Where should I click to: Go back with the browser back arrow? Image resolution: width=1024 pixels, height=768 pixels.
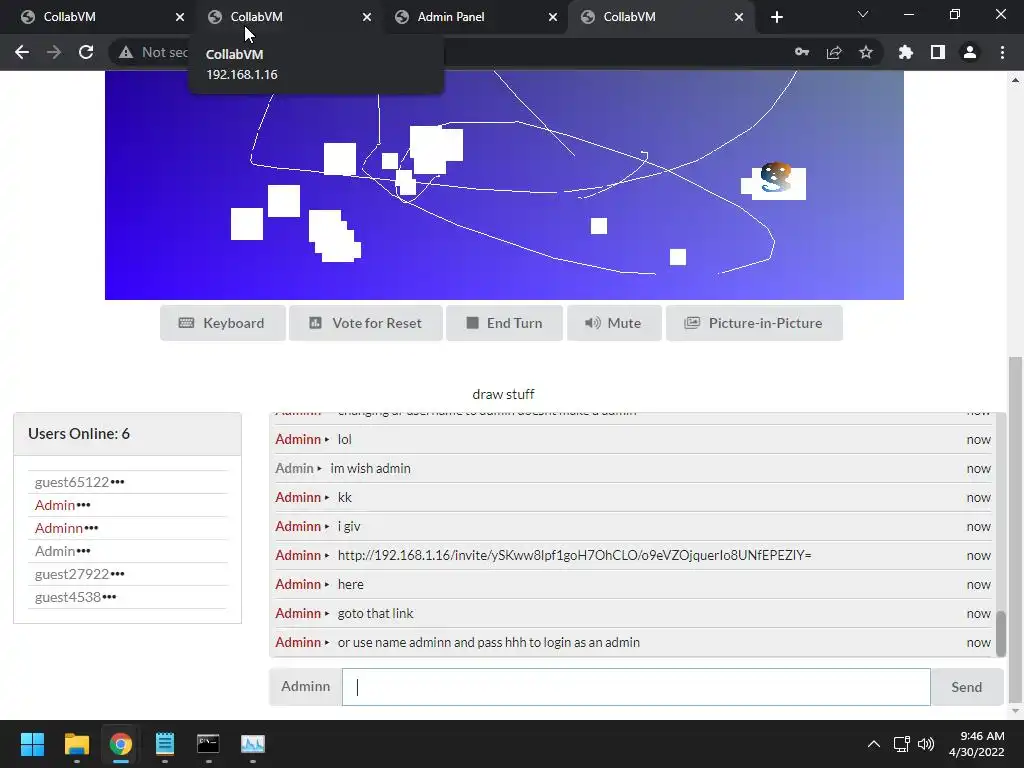click(x=22, y=52)
